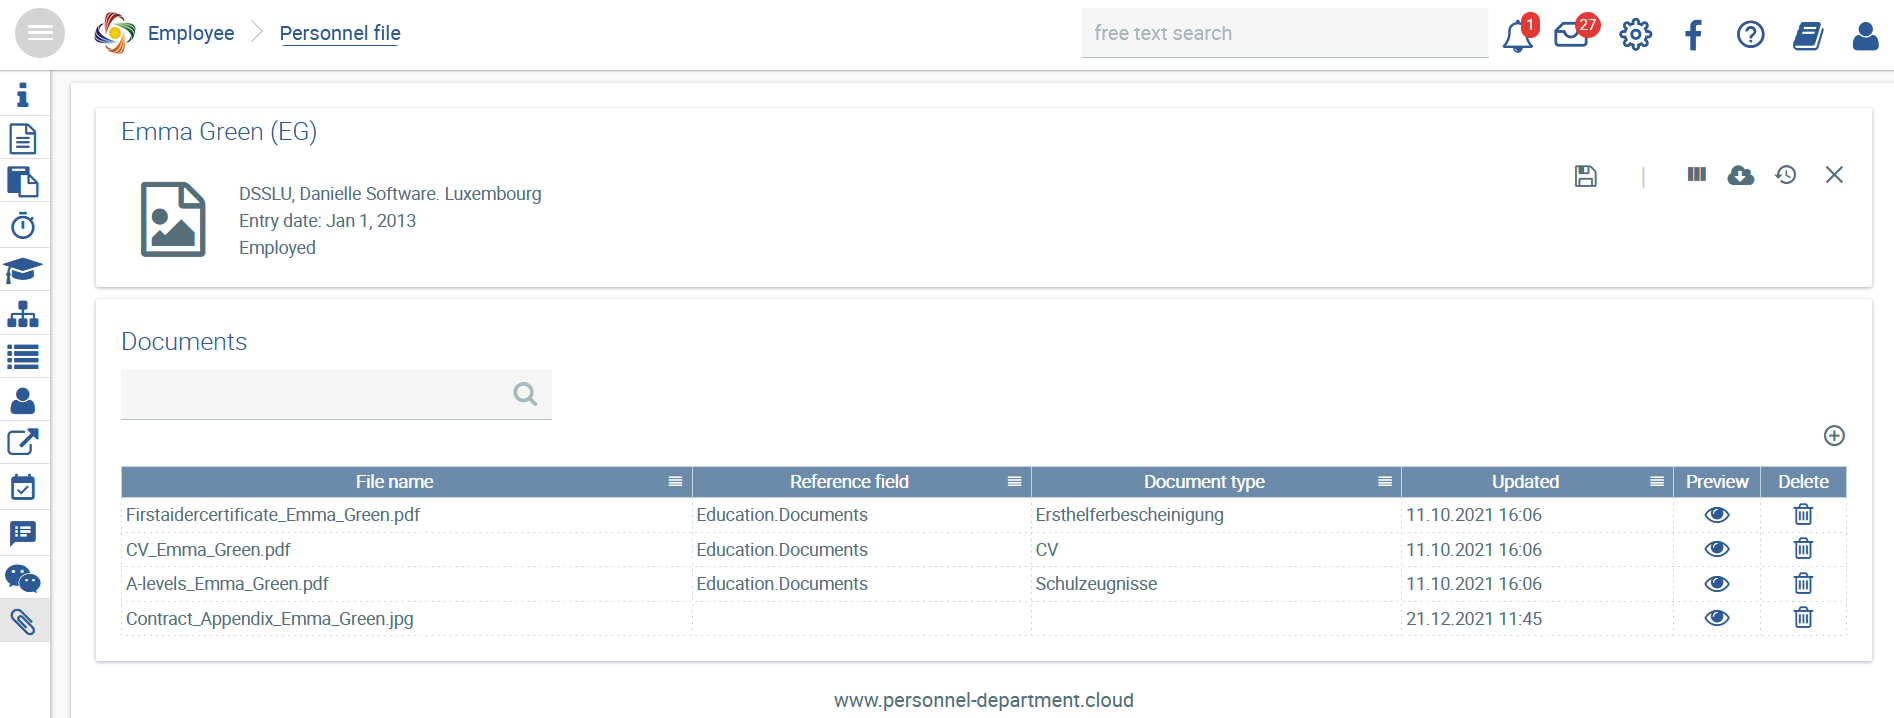Download via the cloud icon

1741,175
